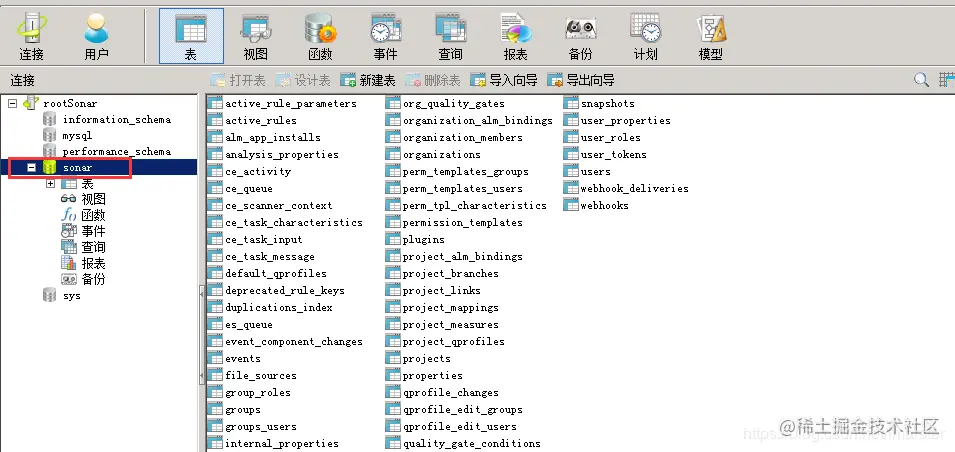Launch 导入向导 (Import Wizard)
This screenshot has height=452, width=955.
click(504, 80)
